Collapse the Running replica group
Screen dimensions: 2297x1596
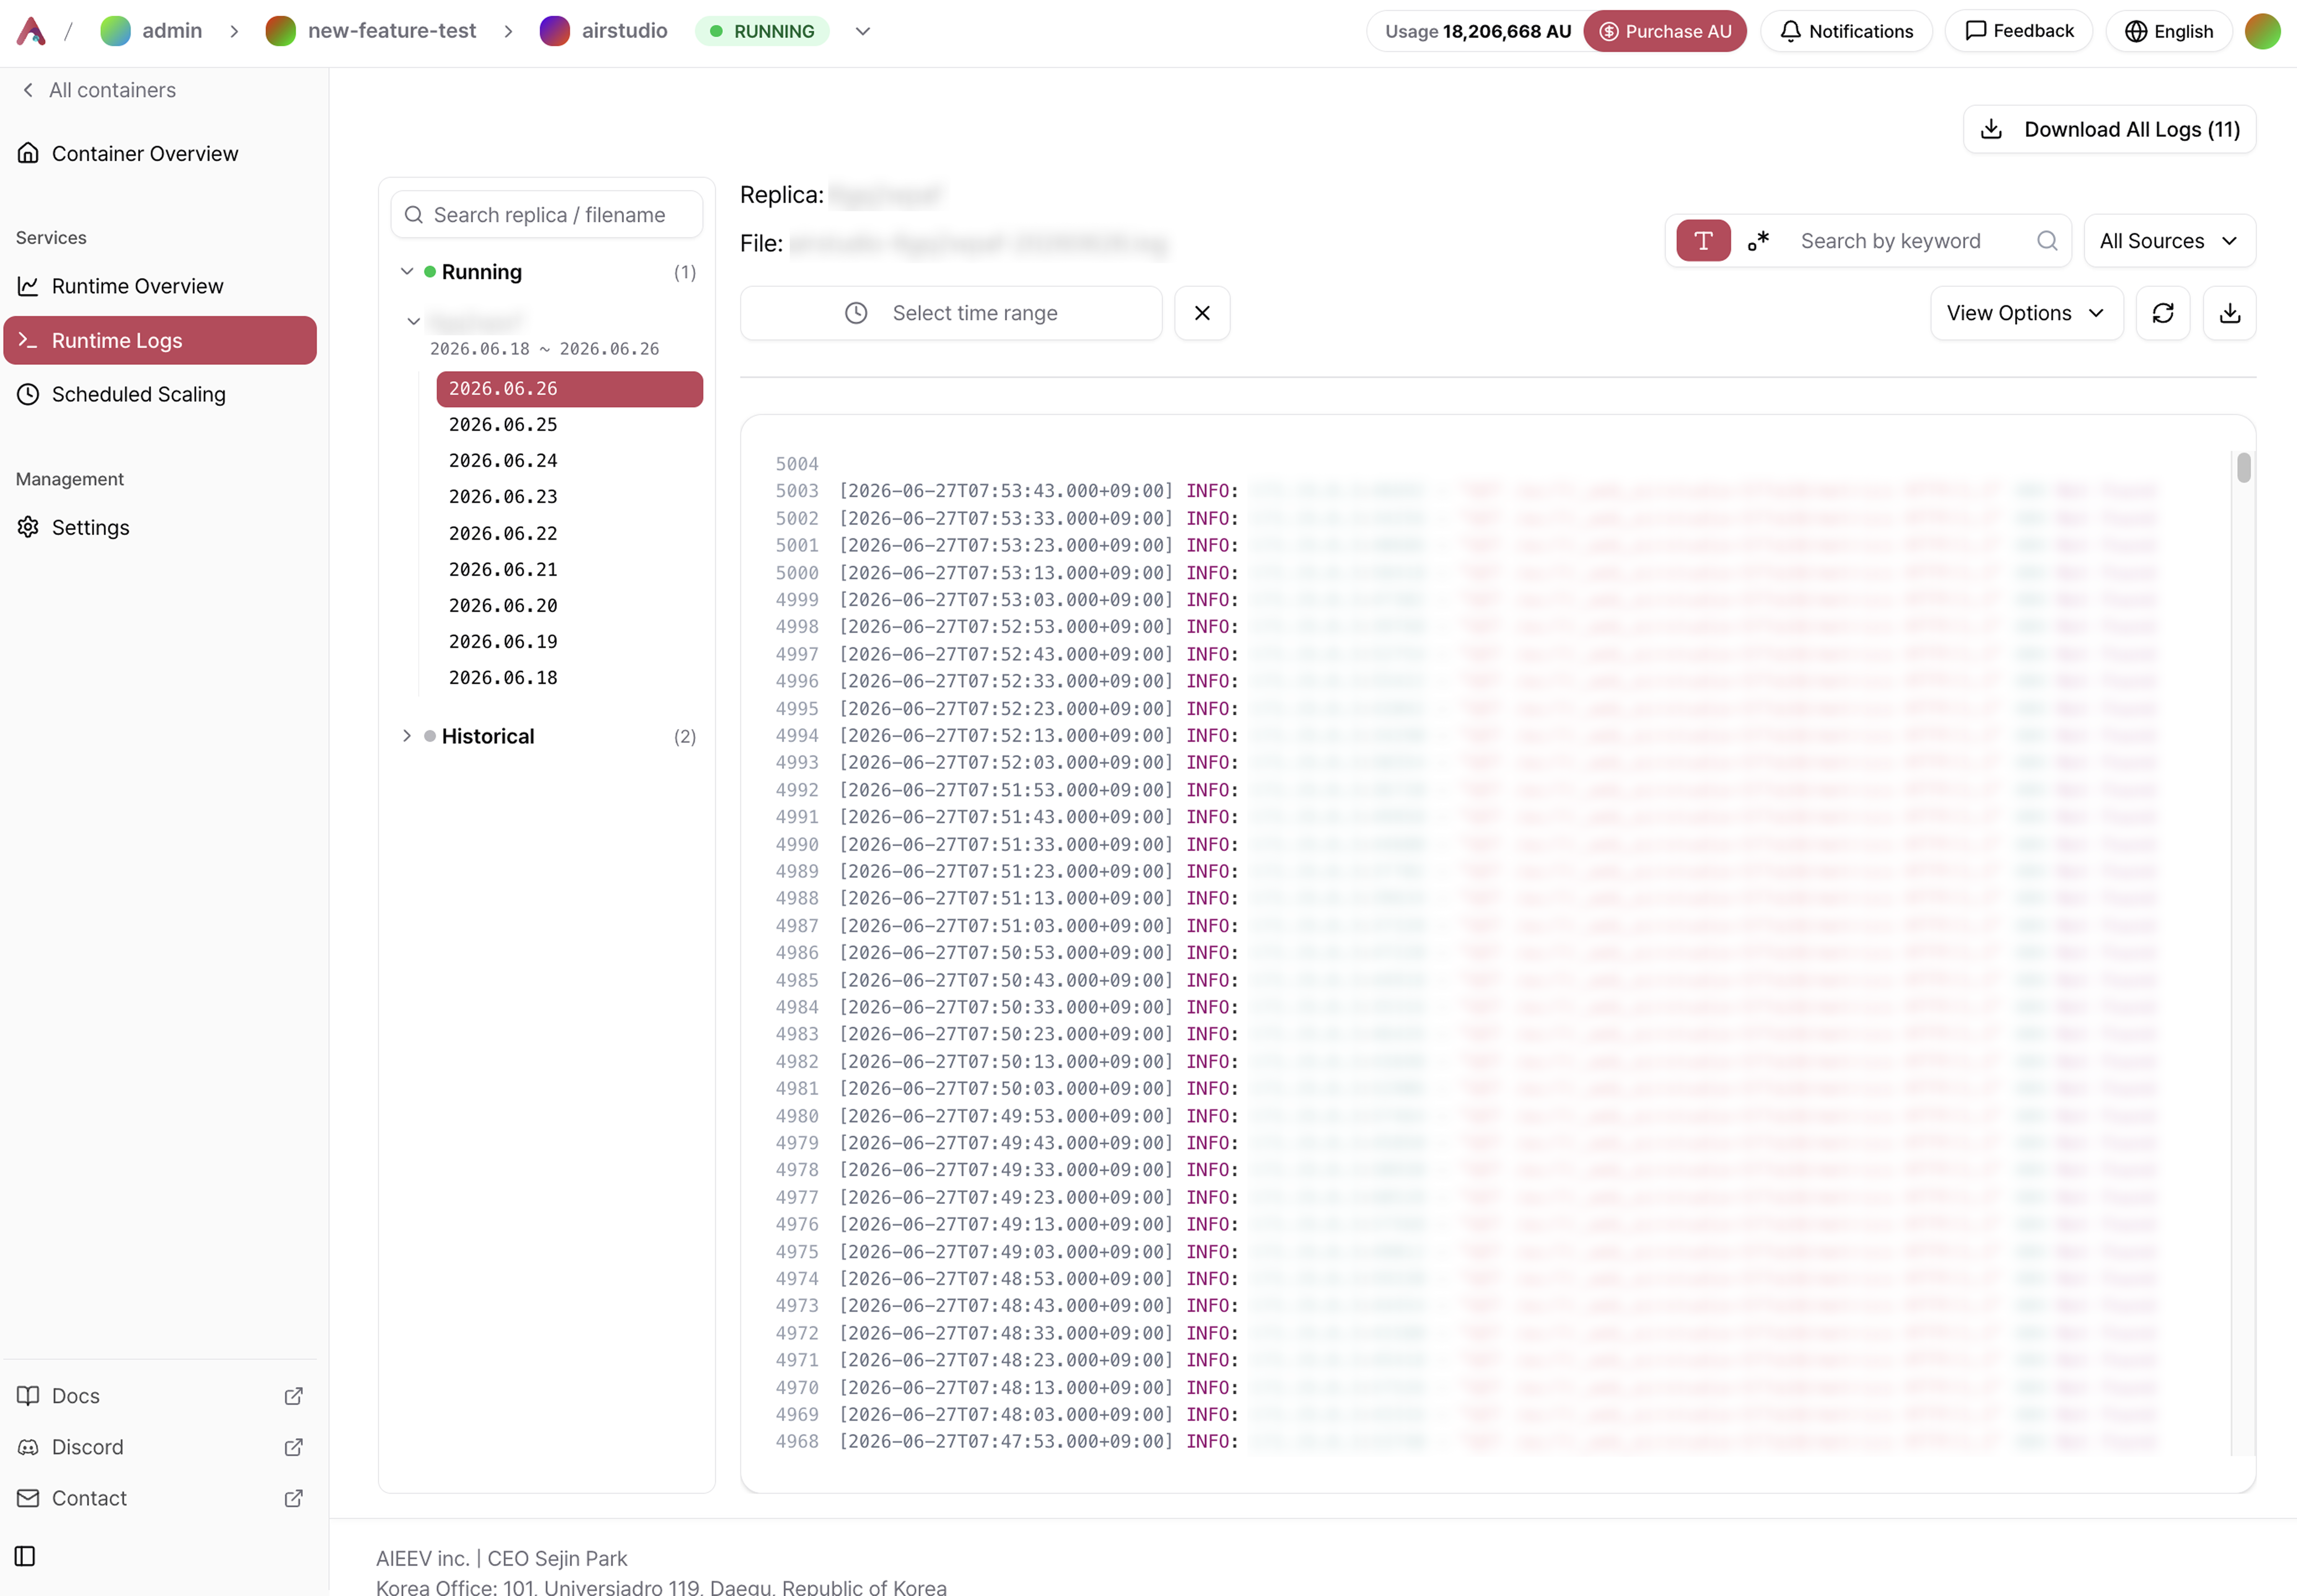[x=407, y=272]
